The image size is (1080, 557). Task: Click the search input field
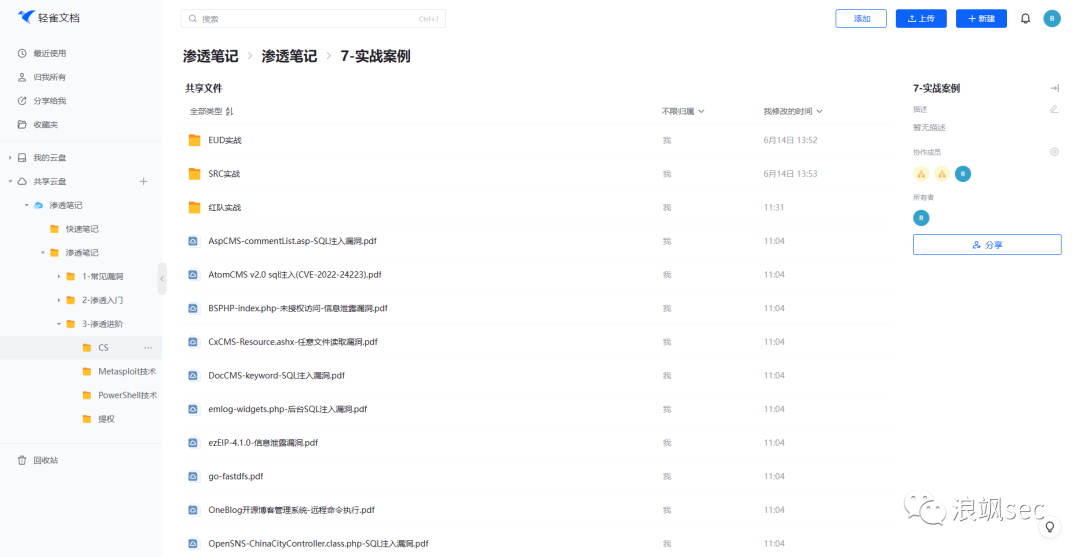[313, 19]
